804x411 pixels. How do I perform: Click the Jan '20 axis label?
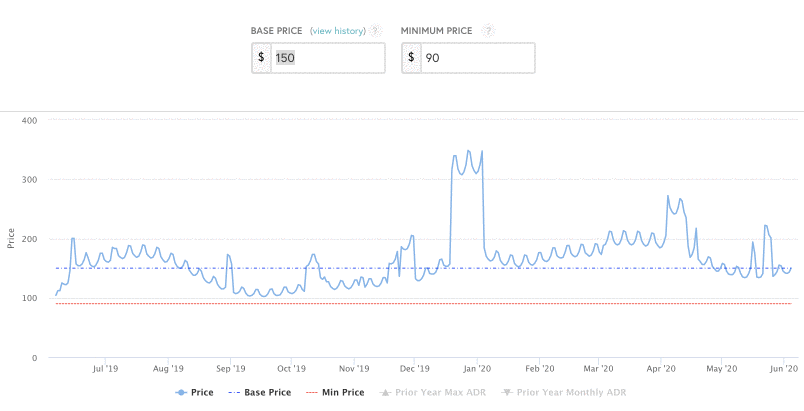tap(477, 368)
